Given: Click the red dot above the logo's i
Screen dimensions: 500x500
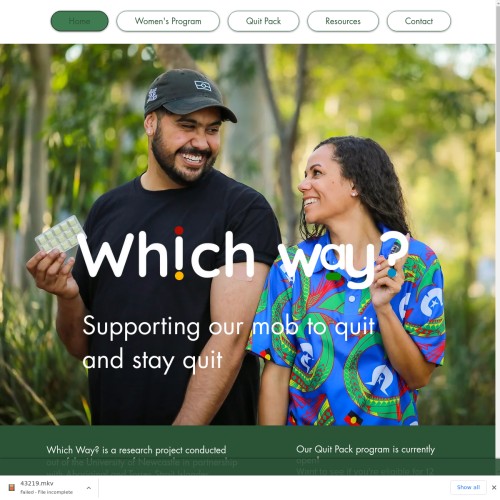Looking at the screenshot, I should pos(179,230).
